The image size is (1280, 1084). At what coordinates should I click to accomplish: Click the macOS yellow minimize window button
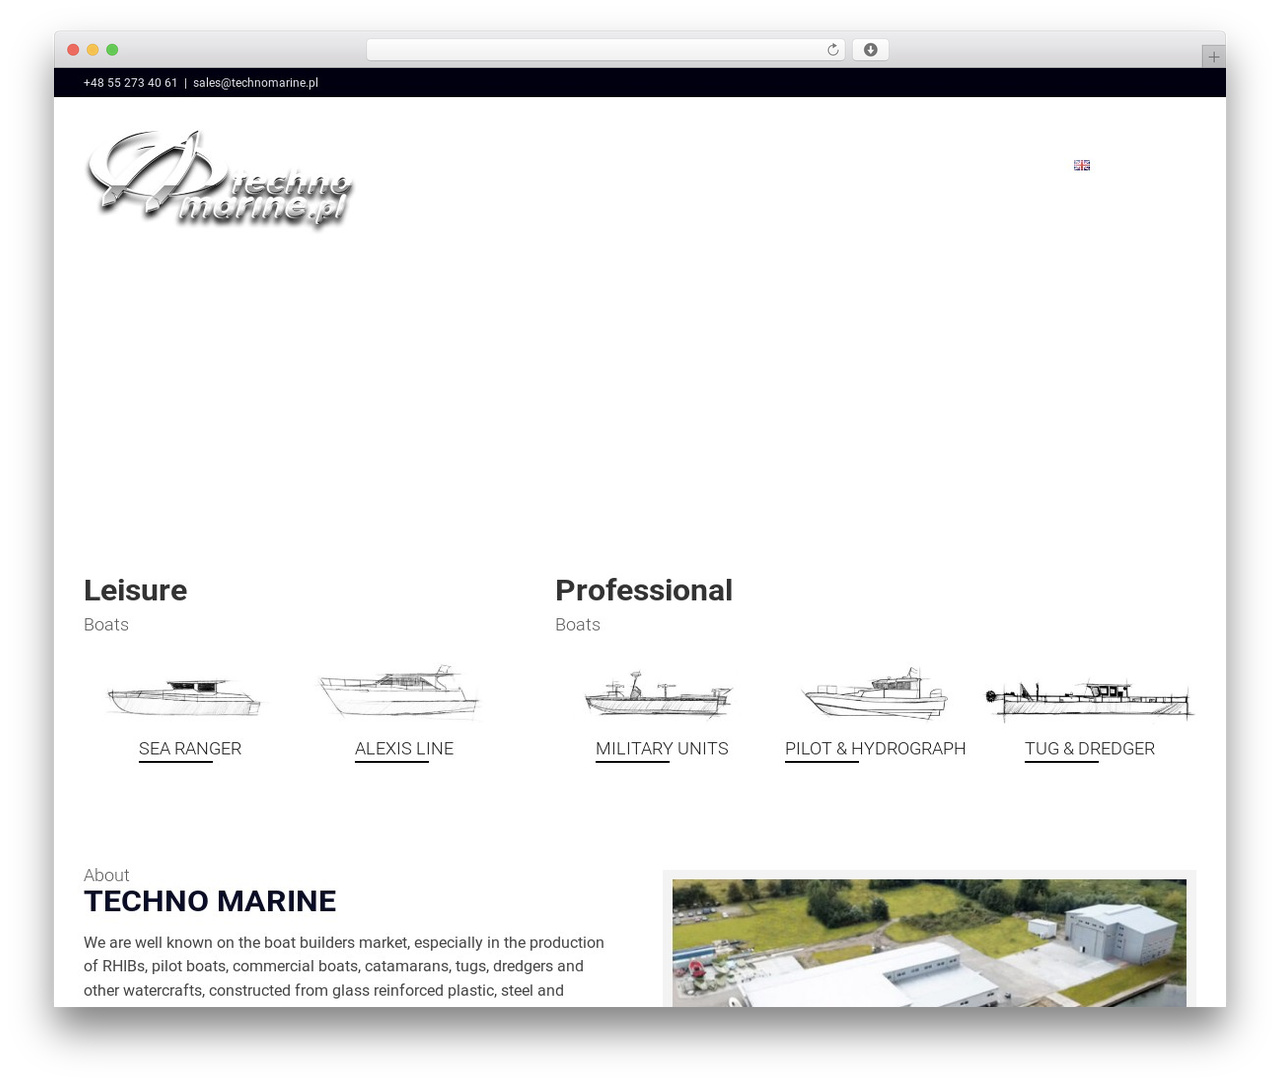click(93, 50)
